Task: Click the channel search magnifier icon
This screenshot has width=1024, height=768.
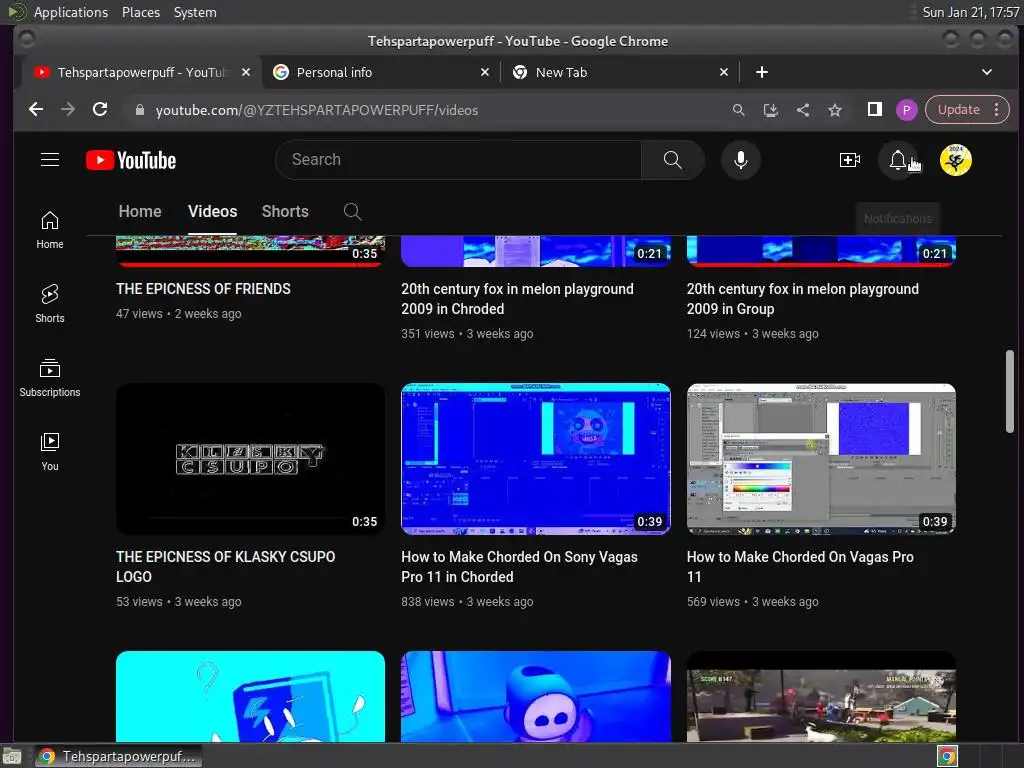Action: tap(352, 212)
